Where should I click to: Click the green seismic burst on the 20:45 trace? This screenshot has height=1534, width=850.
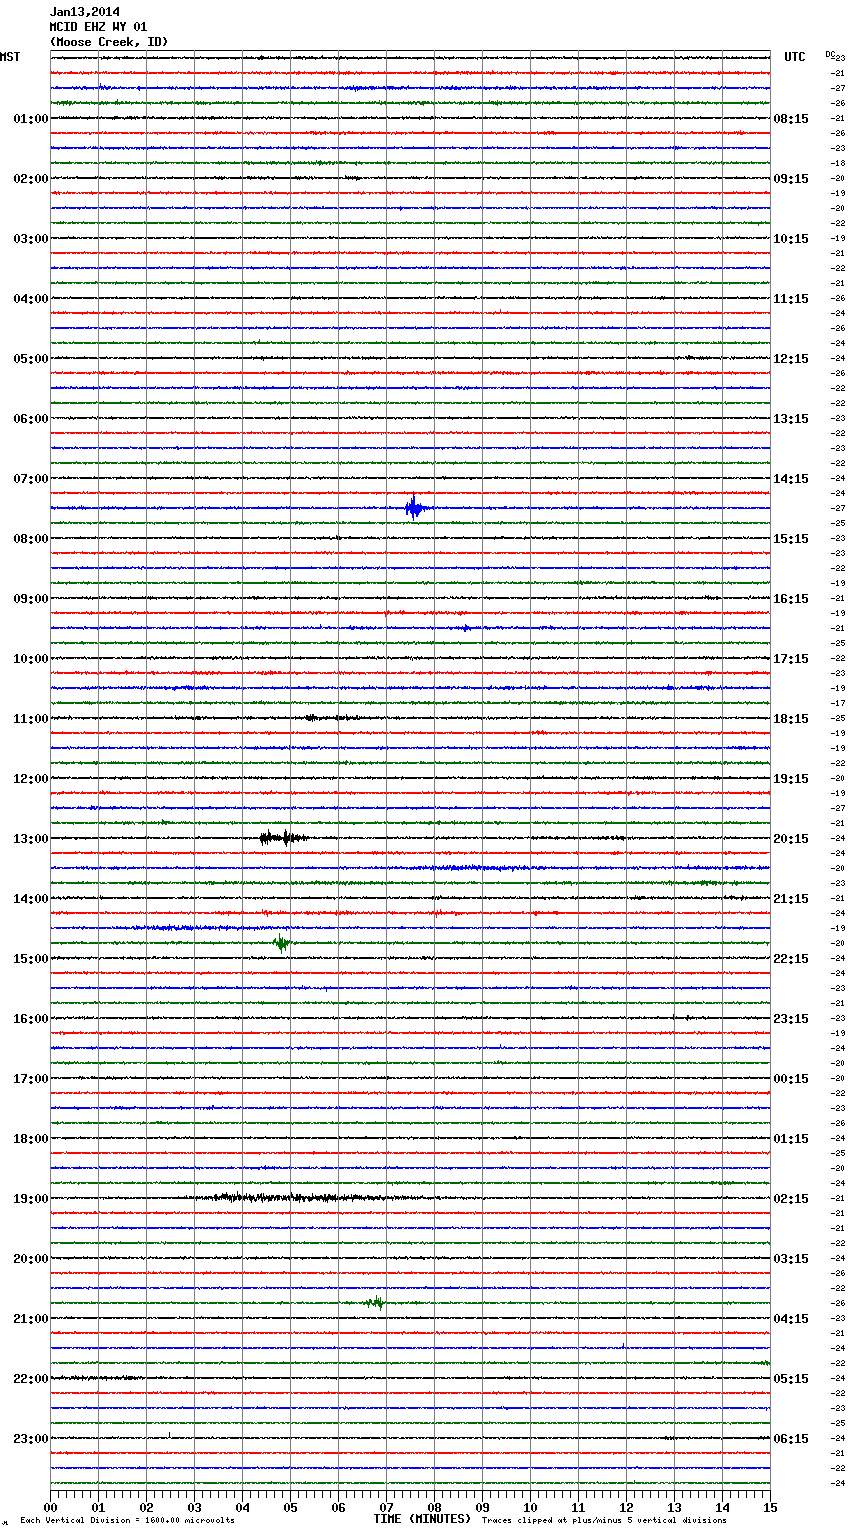(375, 1303)
